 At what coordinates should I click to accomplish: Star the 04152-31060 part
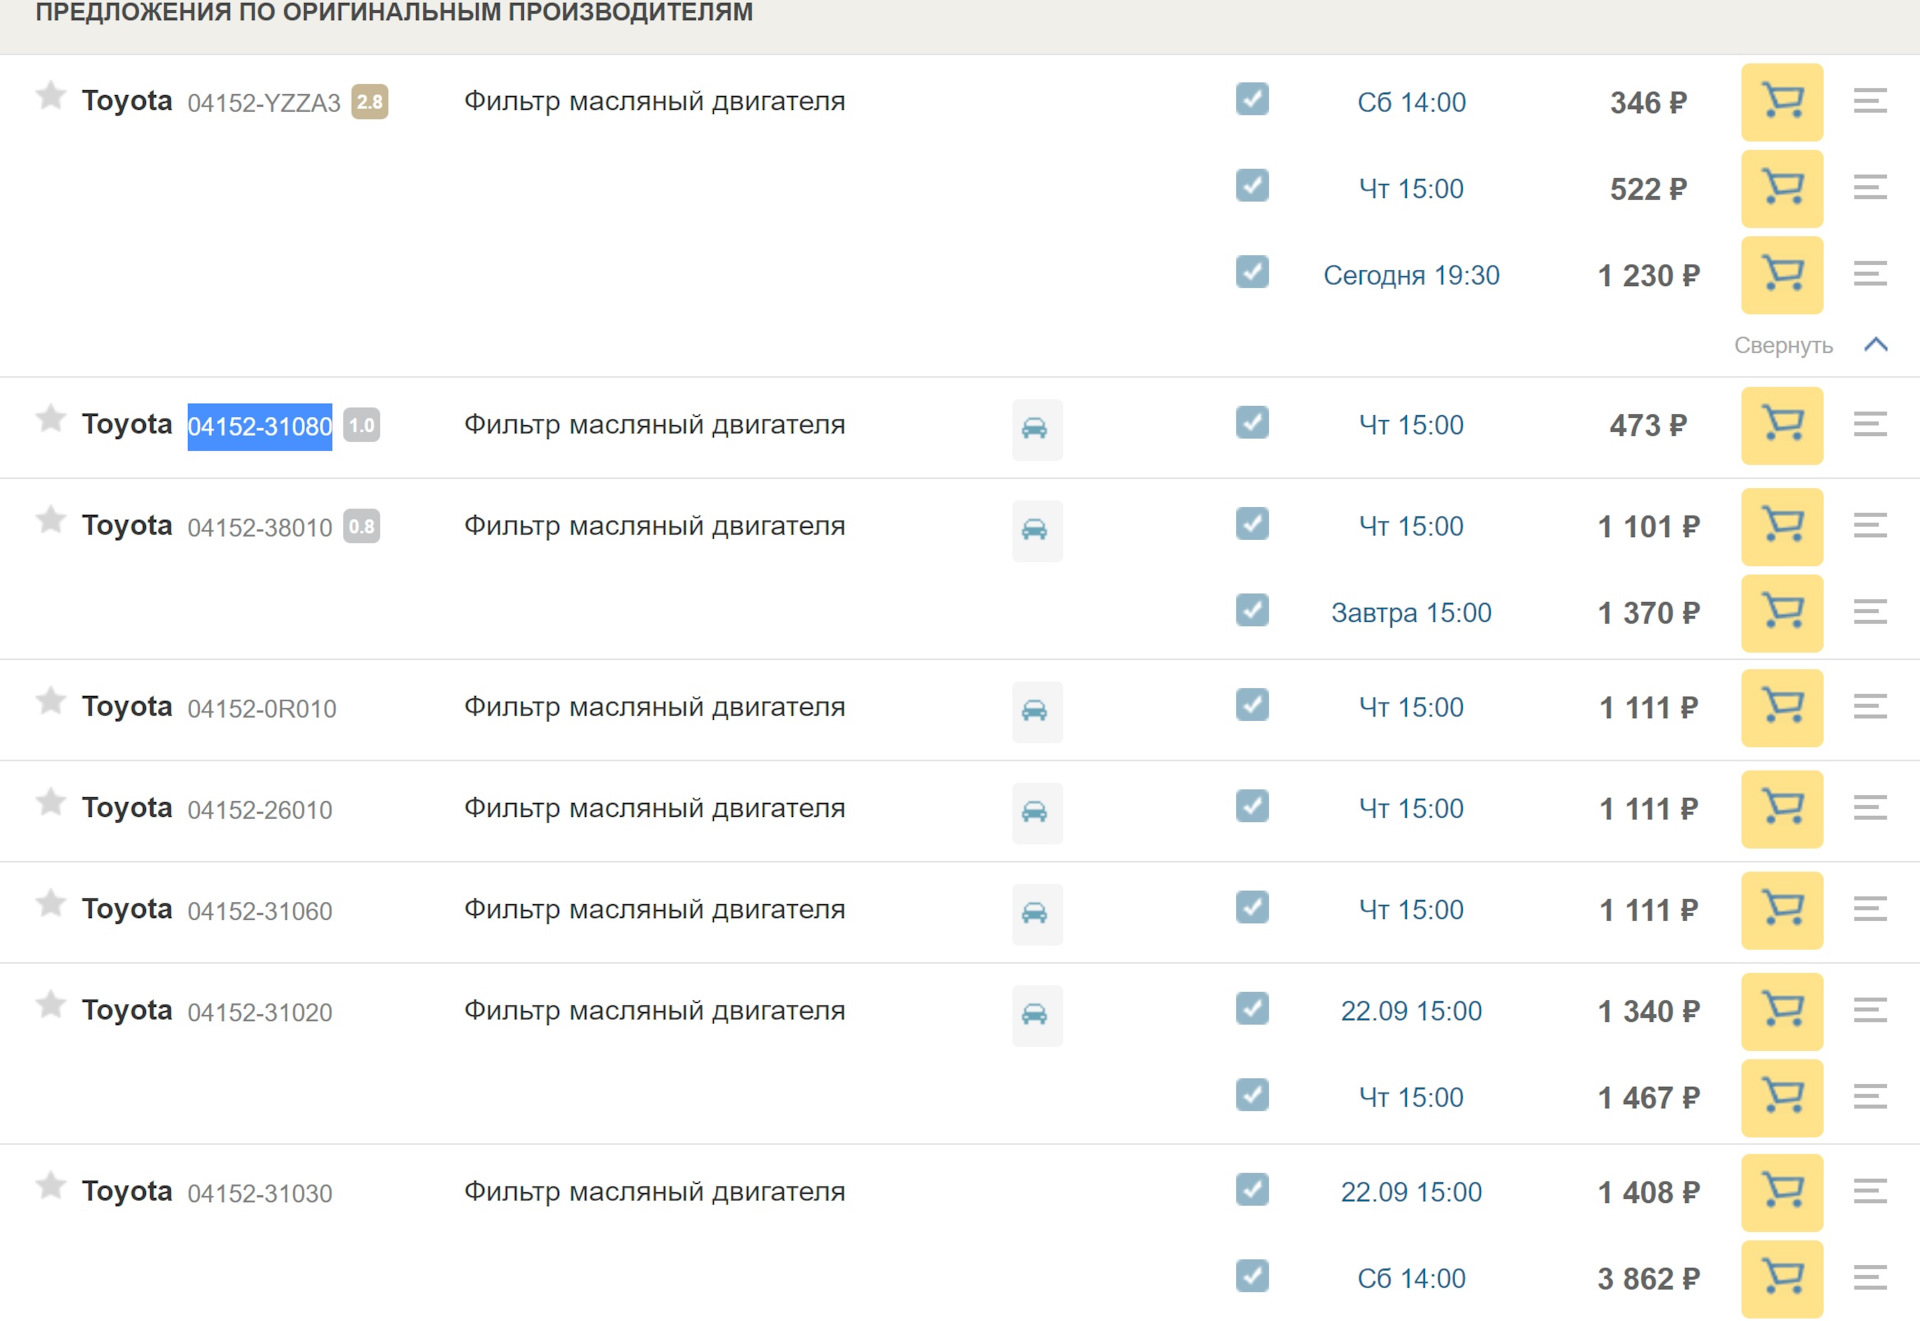click(x=50, y=903)
